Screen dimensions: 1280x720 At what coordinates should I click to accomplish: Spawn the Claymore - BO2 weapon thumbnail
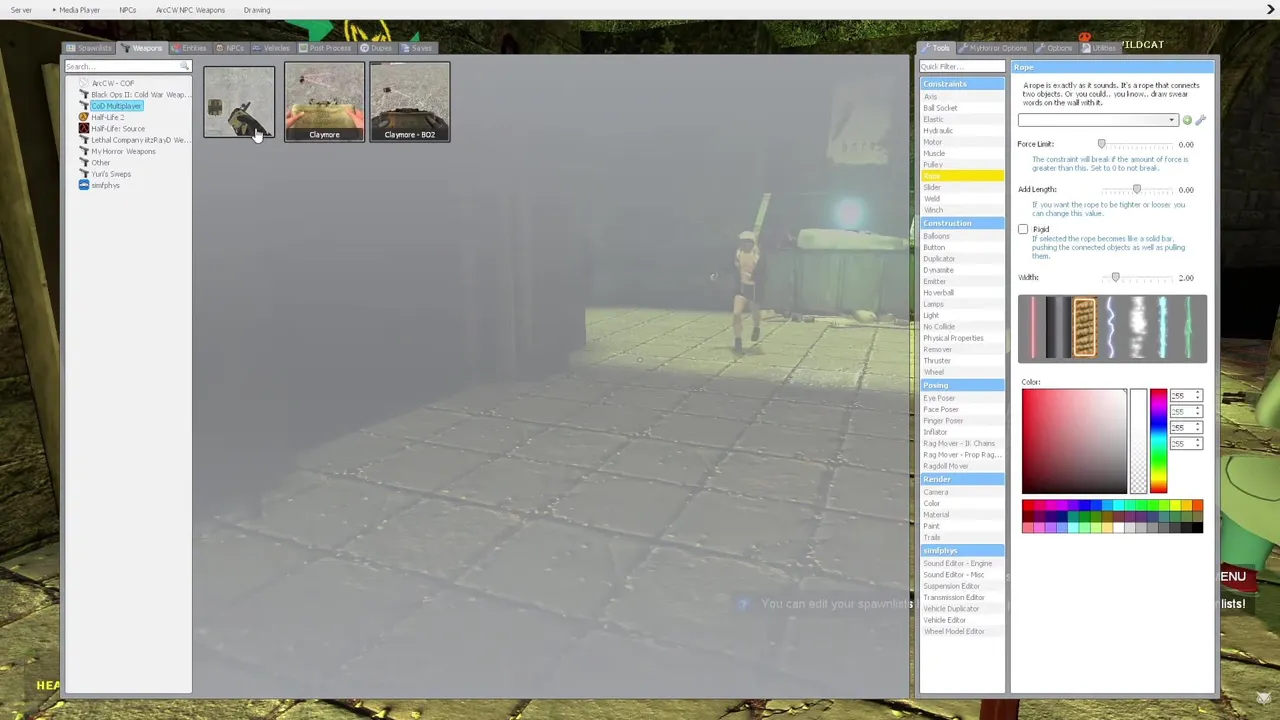[x=409, y=102]
